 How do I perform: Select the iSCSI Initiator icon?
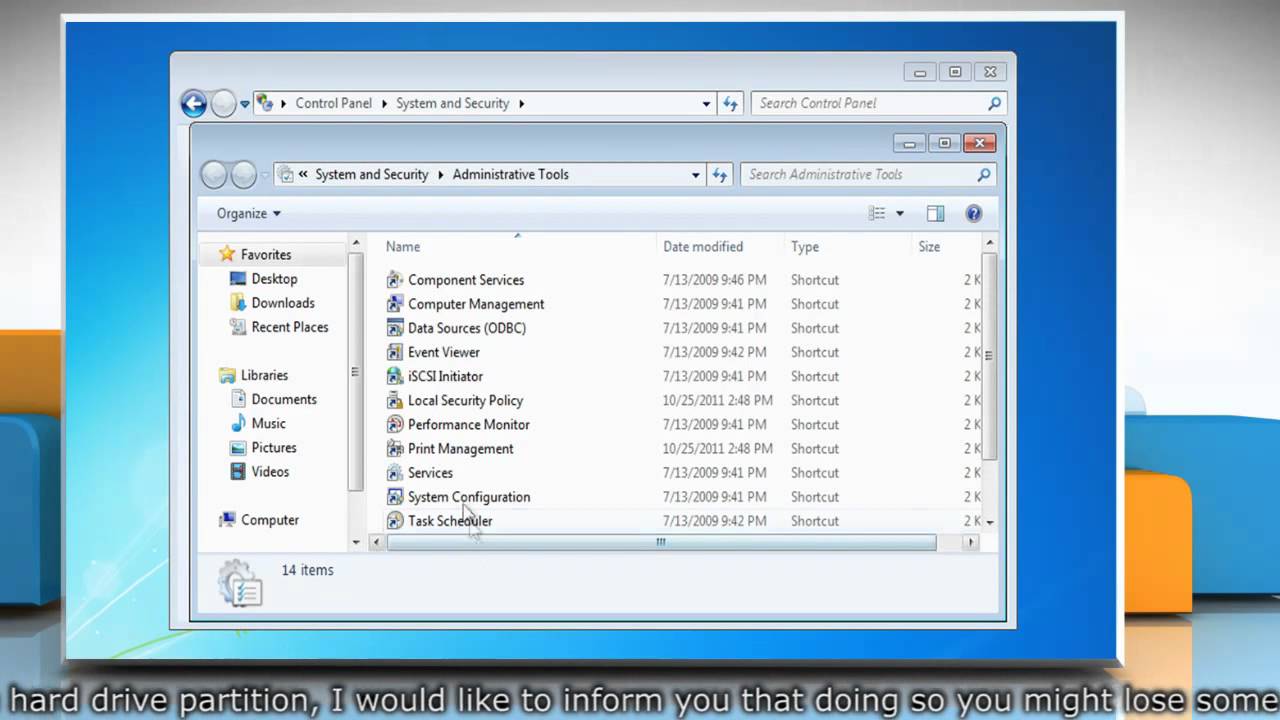tap(395, 376)
